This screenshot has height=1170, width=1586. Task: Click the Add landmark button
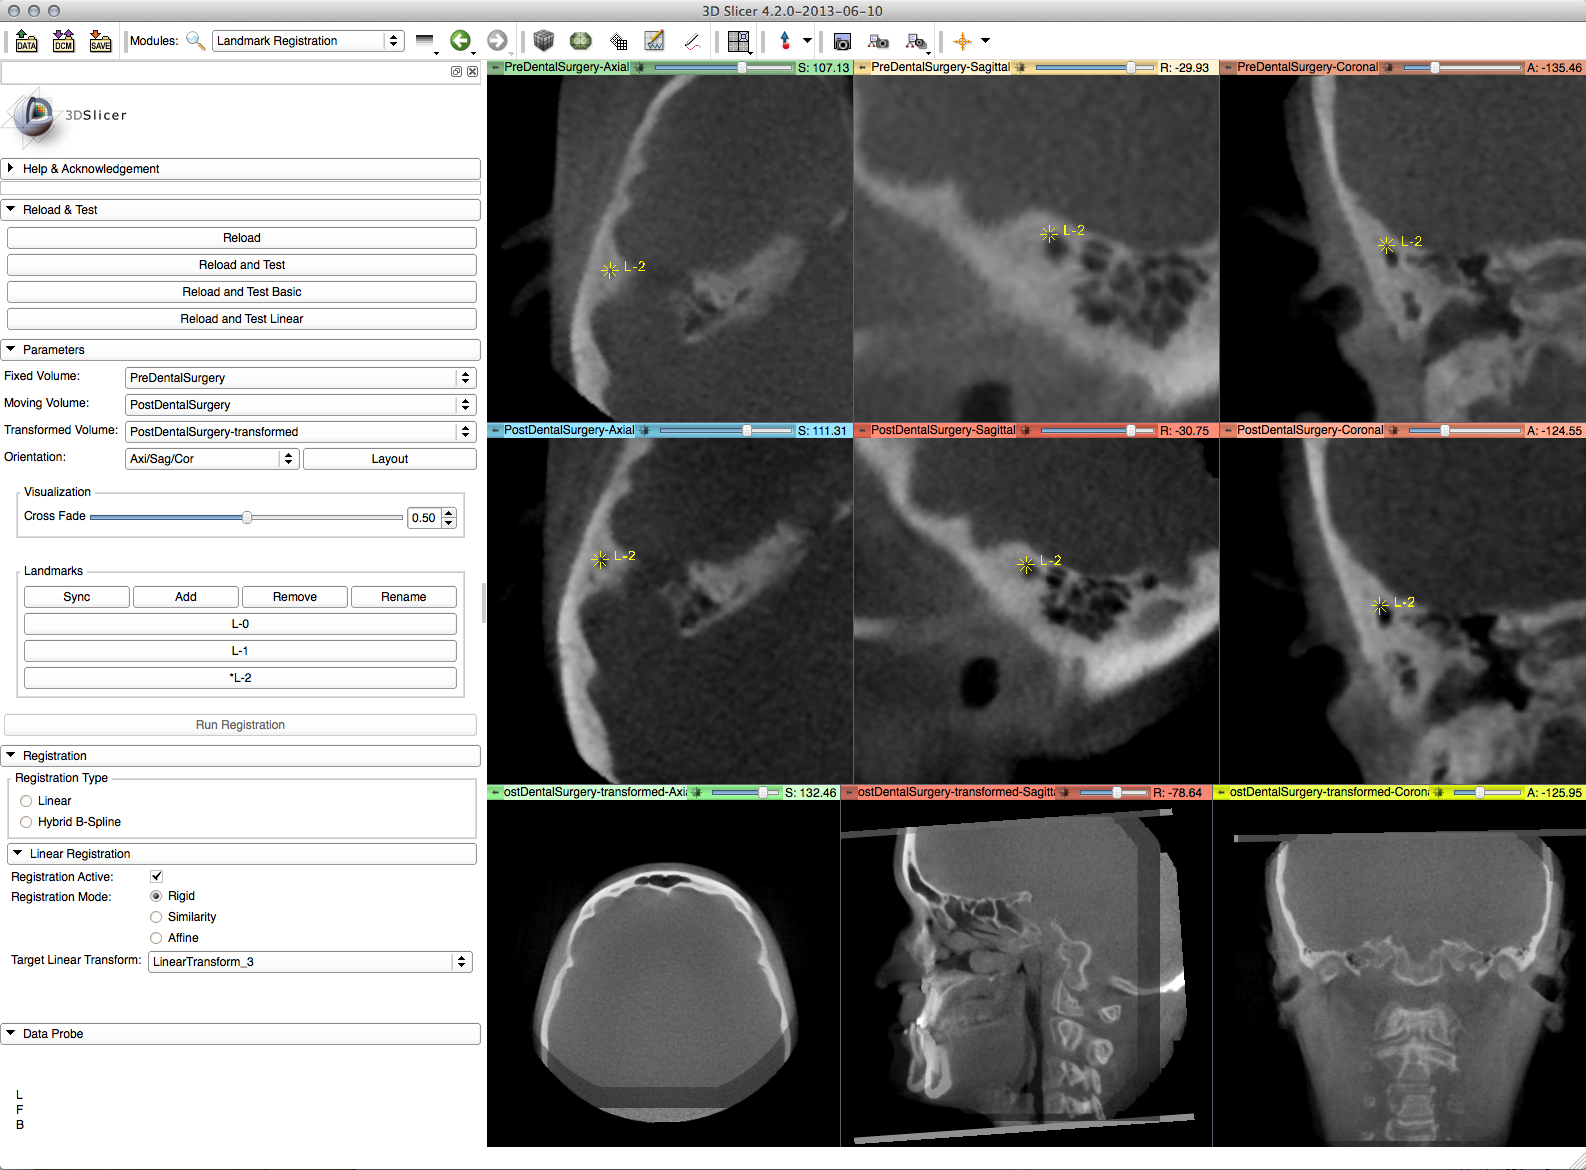click(x=186, y=597)
